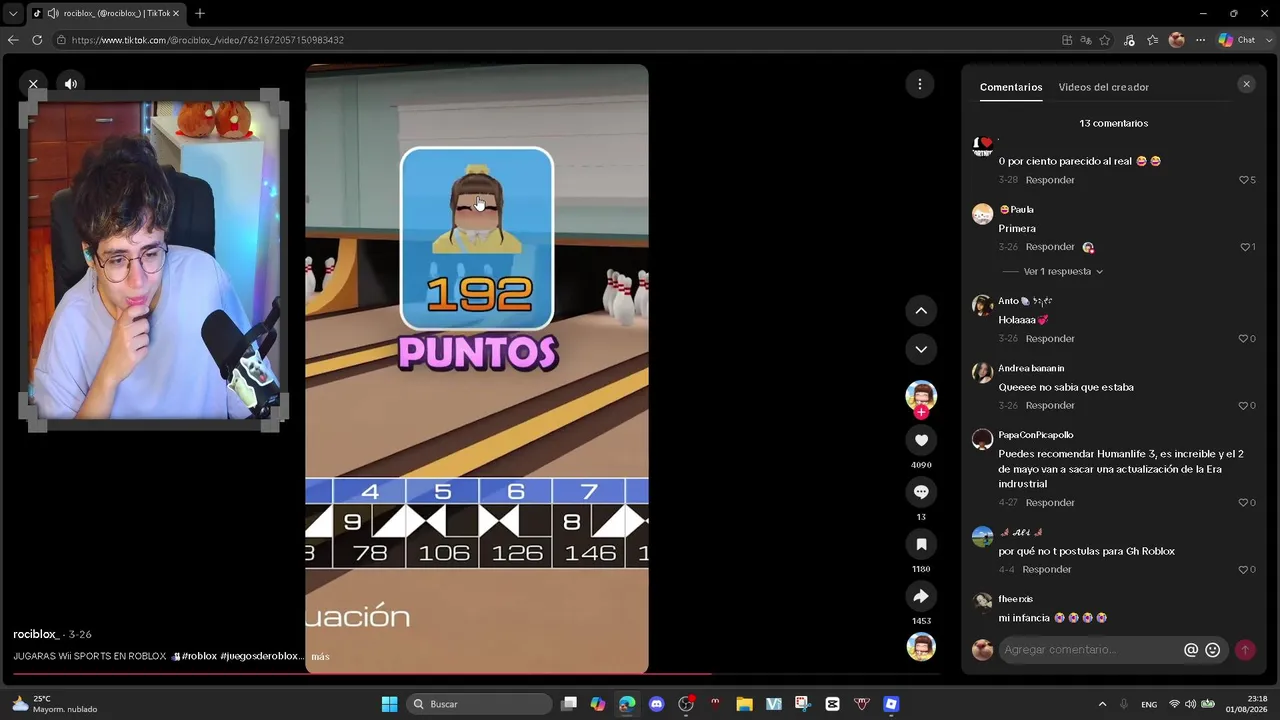Seek on the red video progress bar
1280x720 pixels.
[476, 673]
